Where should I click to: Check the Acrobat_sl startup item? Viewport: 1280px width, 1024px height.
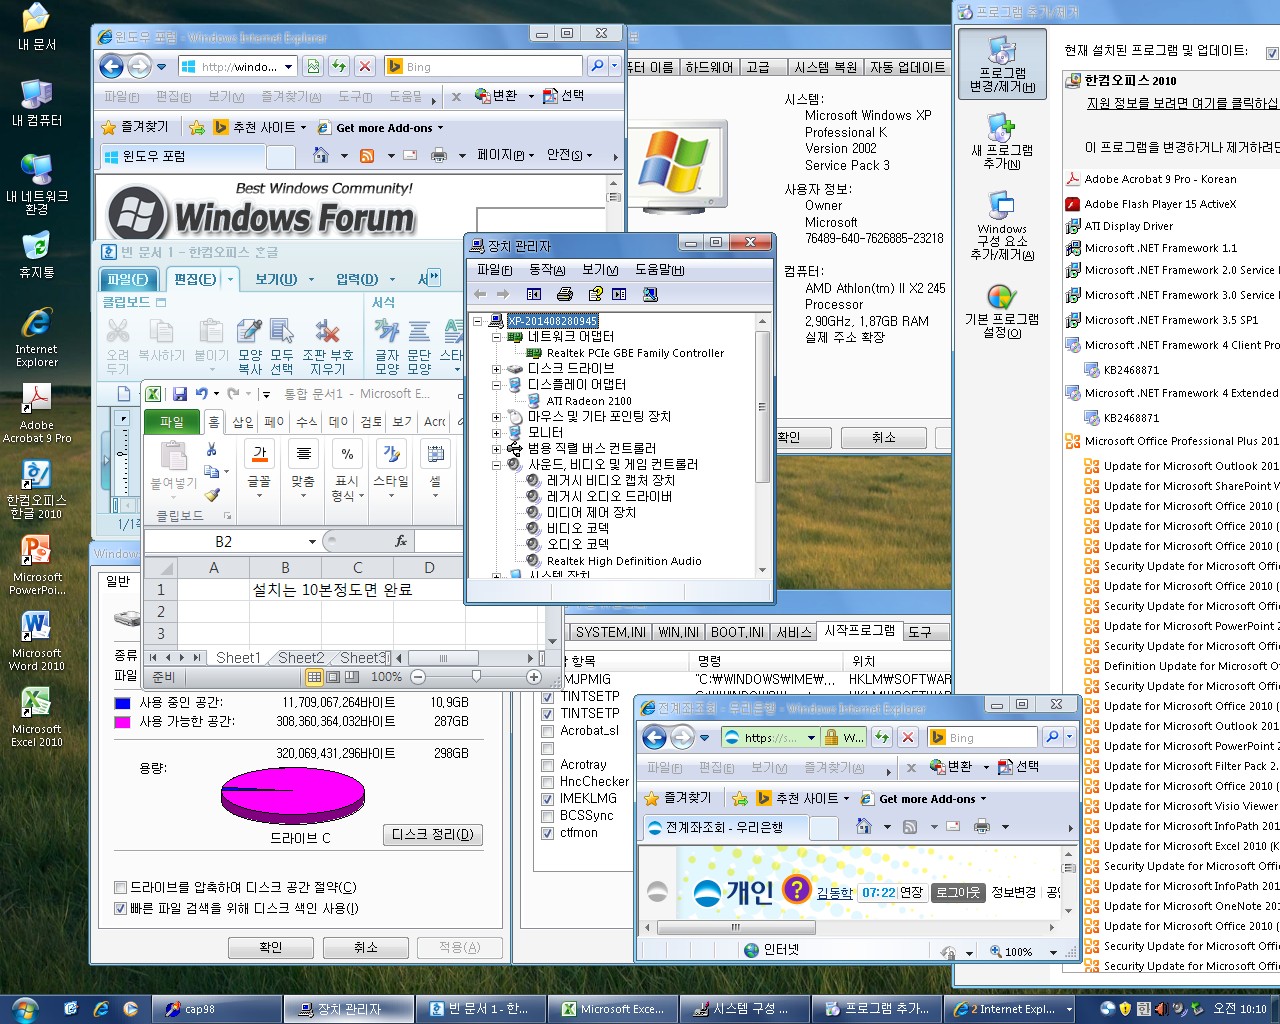click(547, 731)
